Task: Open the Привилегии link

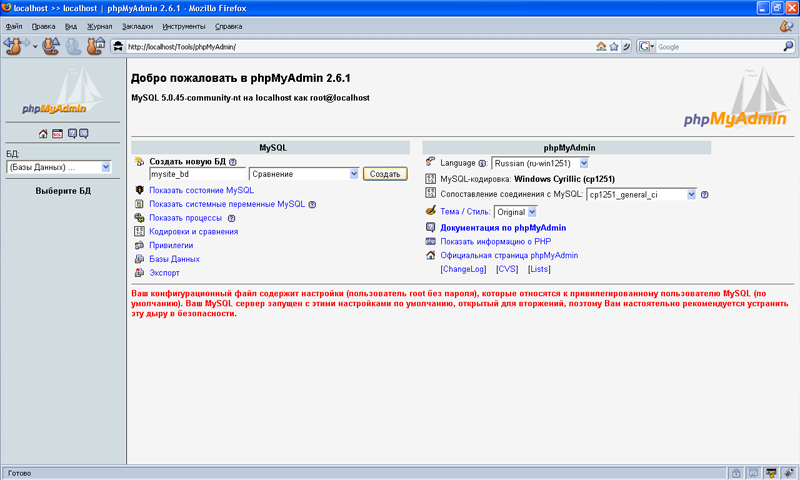Action: [171, 245]
